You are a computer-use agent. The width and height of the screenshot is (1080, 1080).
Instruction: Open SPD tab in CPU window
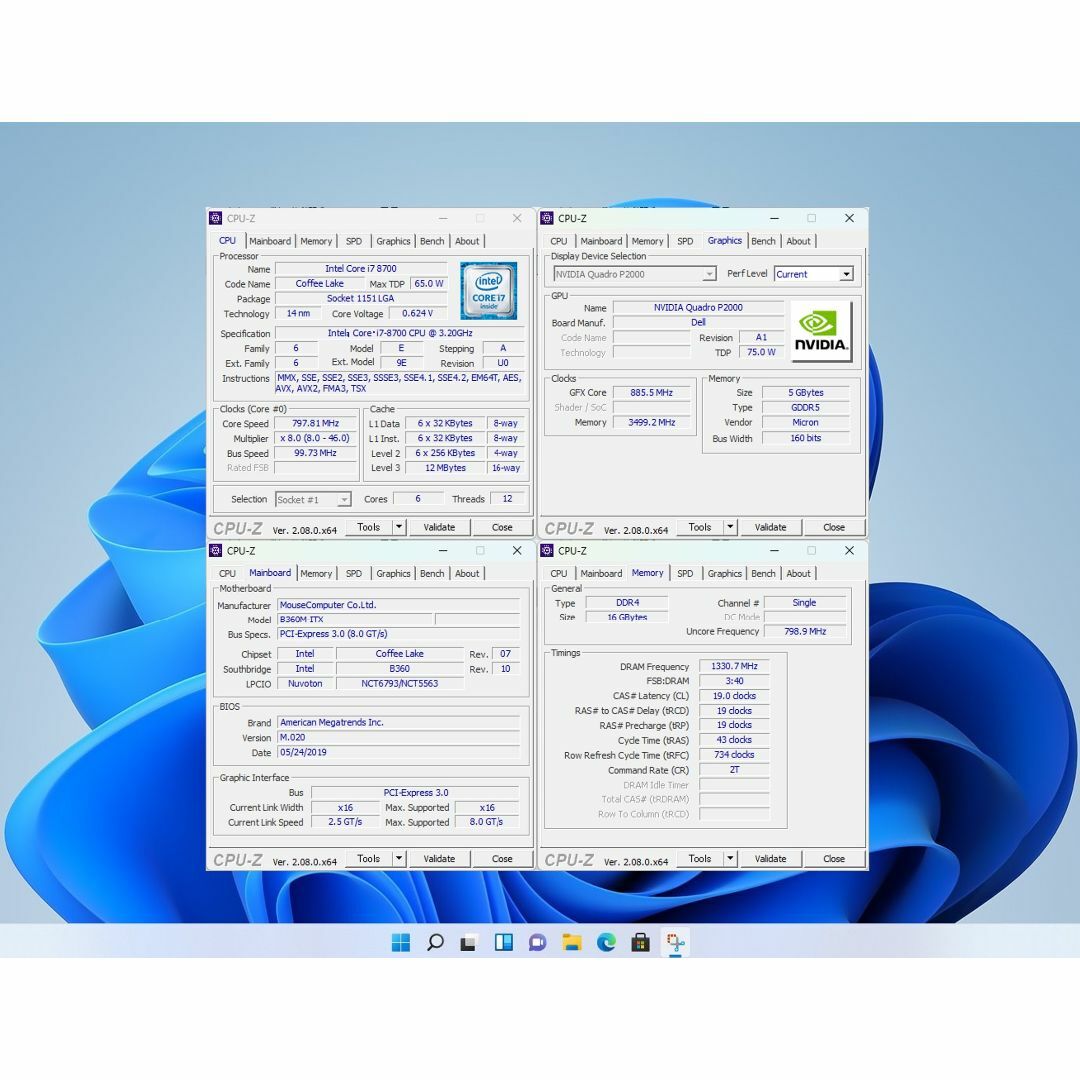tap(354, 241)
